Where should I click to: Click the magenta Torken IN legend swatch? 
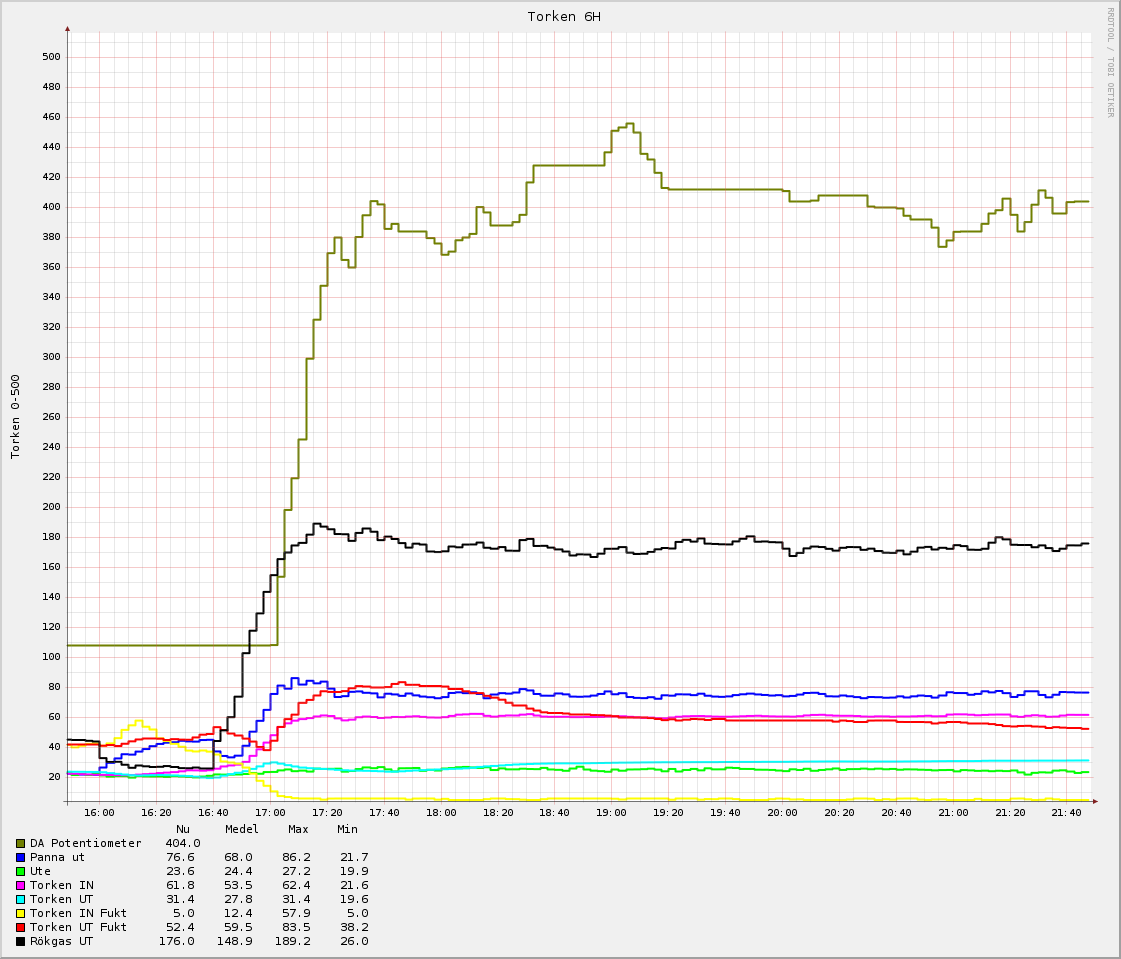pyautogui.click(x=21, y=885)
